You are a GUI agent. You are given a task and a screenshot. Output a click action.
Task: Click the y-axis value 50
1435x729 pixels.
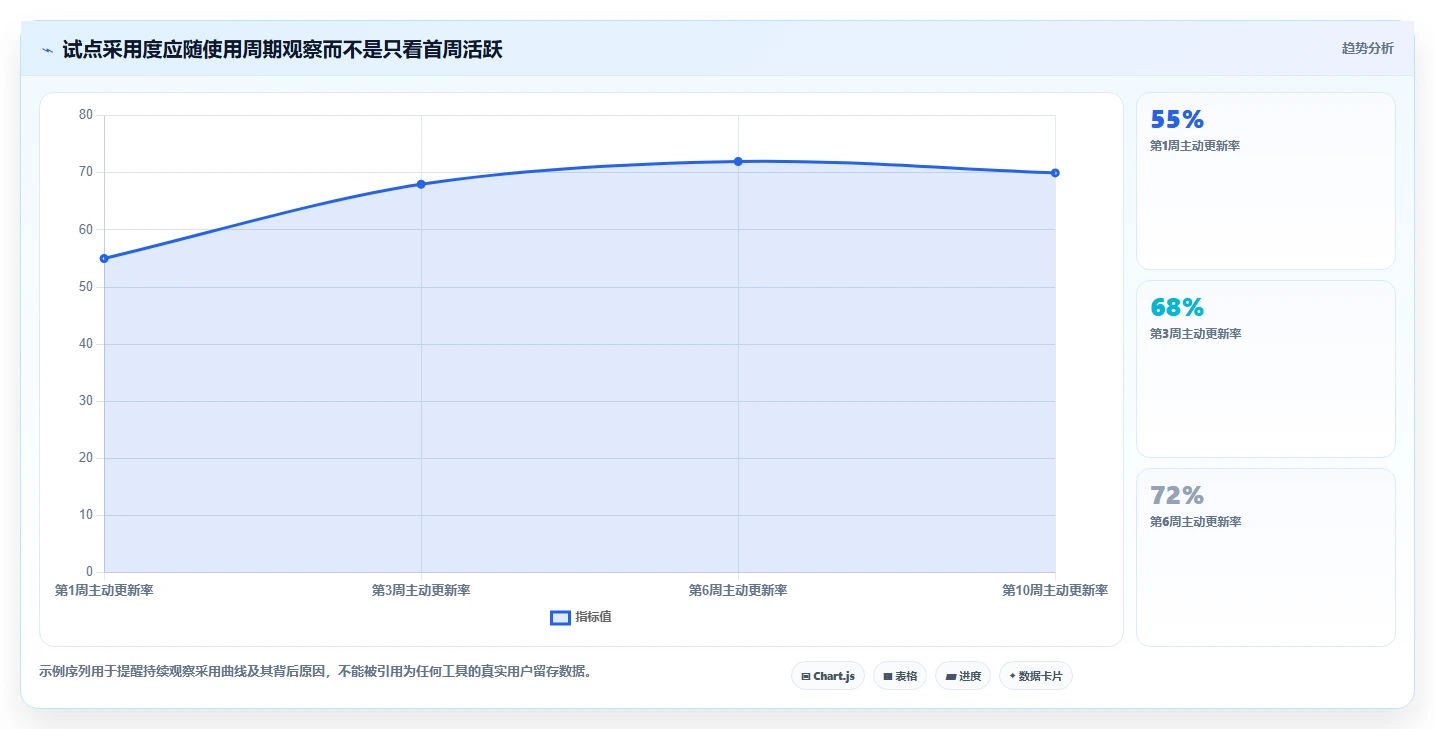(x=85, y=287)
